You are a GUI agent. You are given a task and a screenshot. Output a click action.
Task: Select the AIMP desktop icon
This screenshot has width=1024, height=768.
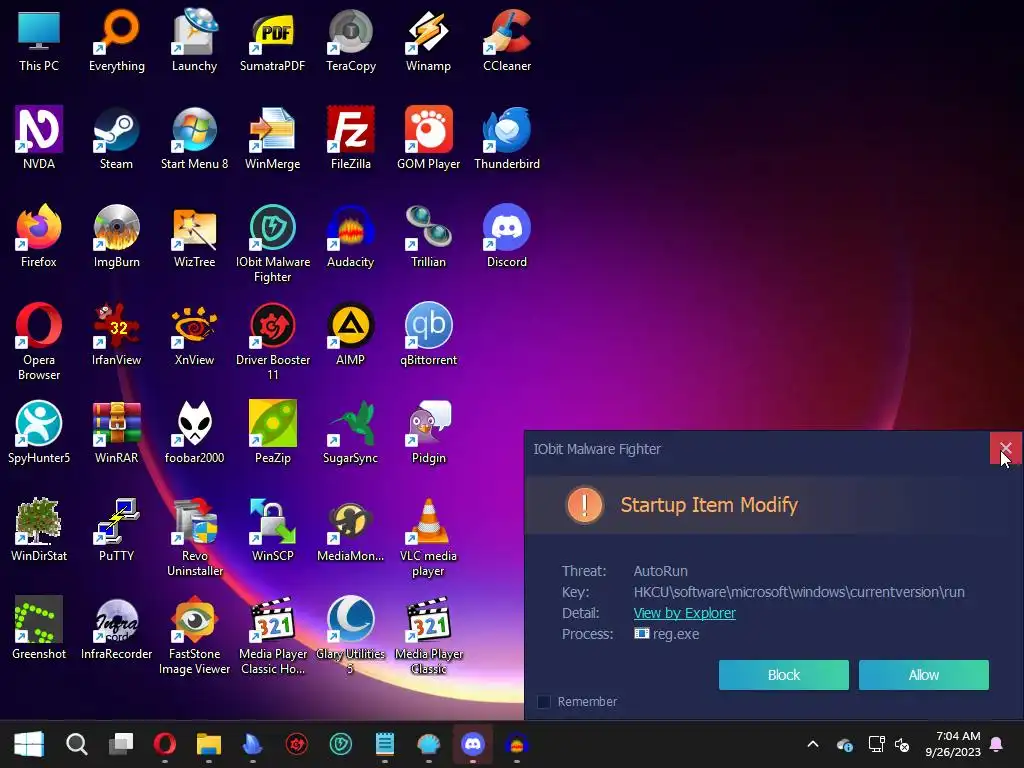coord(351,334)
